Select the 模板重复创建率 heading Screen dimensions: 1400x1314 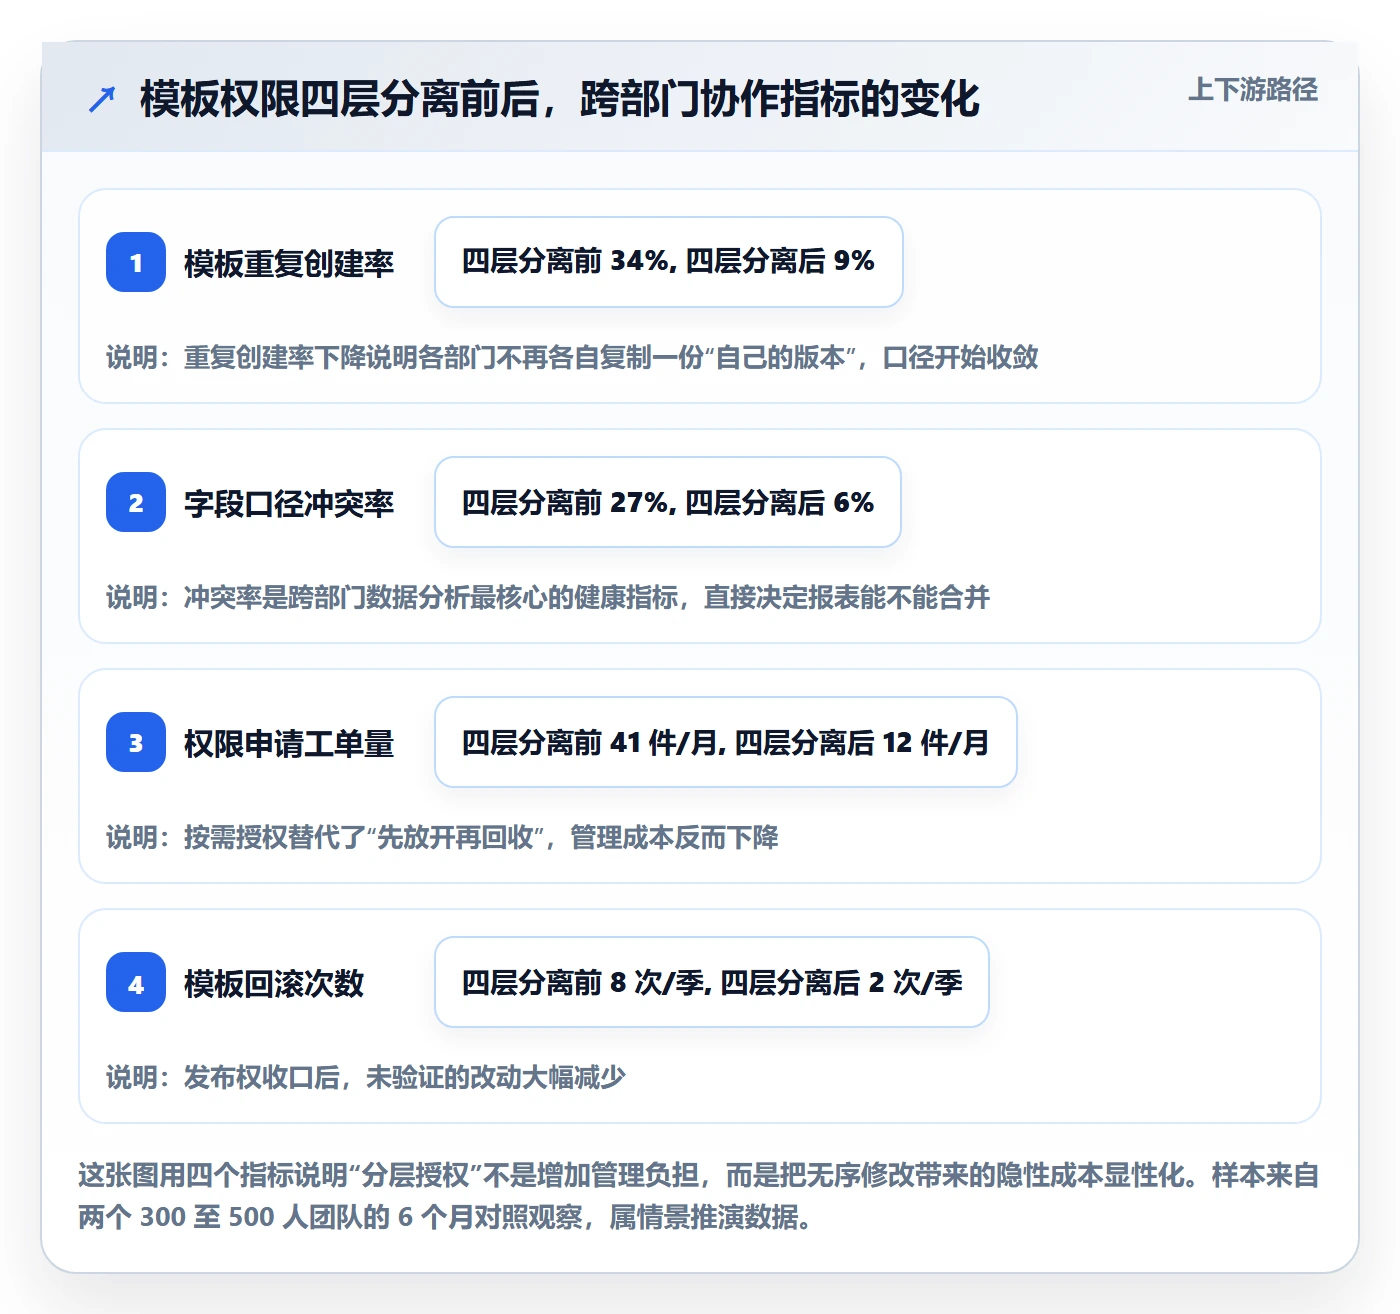click(x=289, y=263)
